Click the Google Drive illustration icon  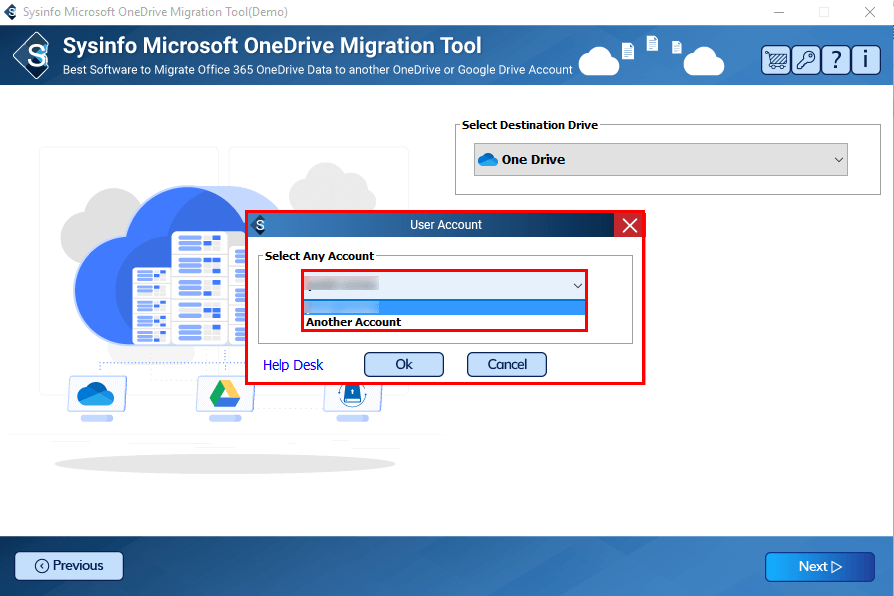pos(225,394)
